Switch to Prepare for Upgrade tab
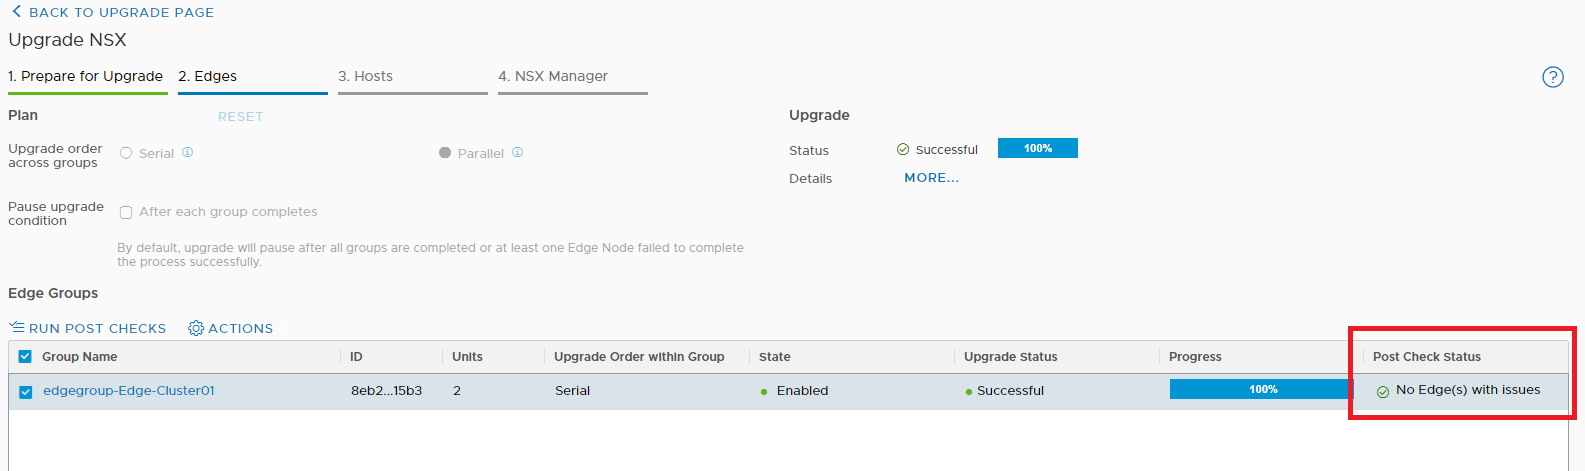 [86, 76]
